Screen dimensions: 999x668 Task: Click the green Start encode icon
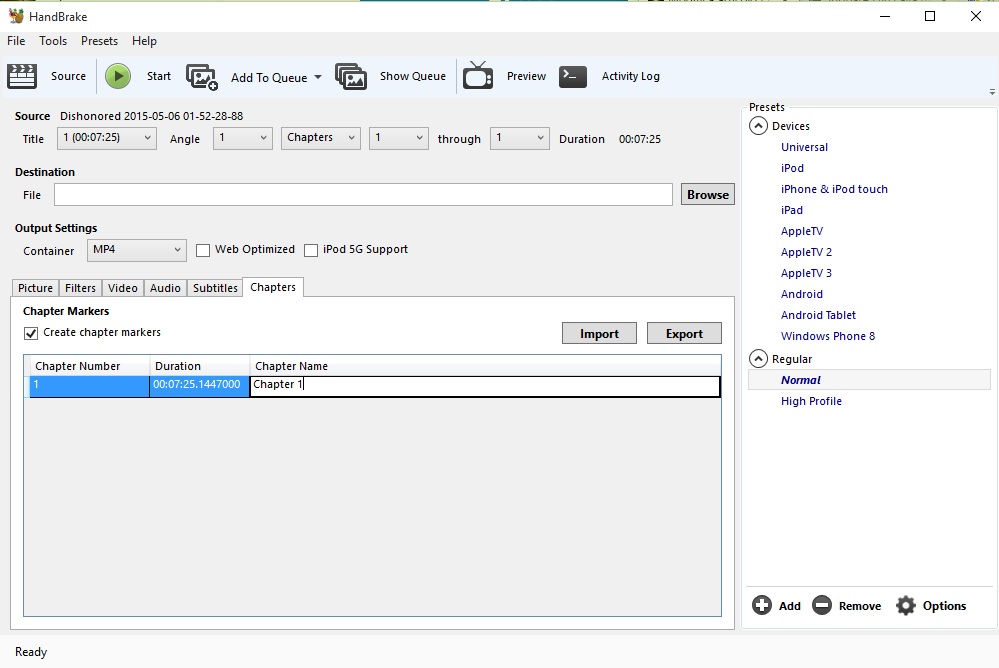coord(118,76)
